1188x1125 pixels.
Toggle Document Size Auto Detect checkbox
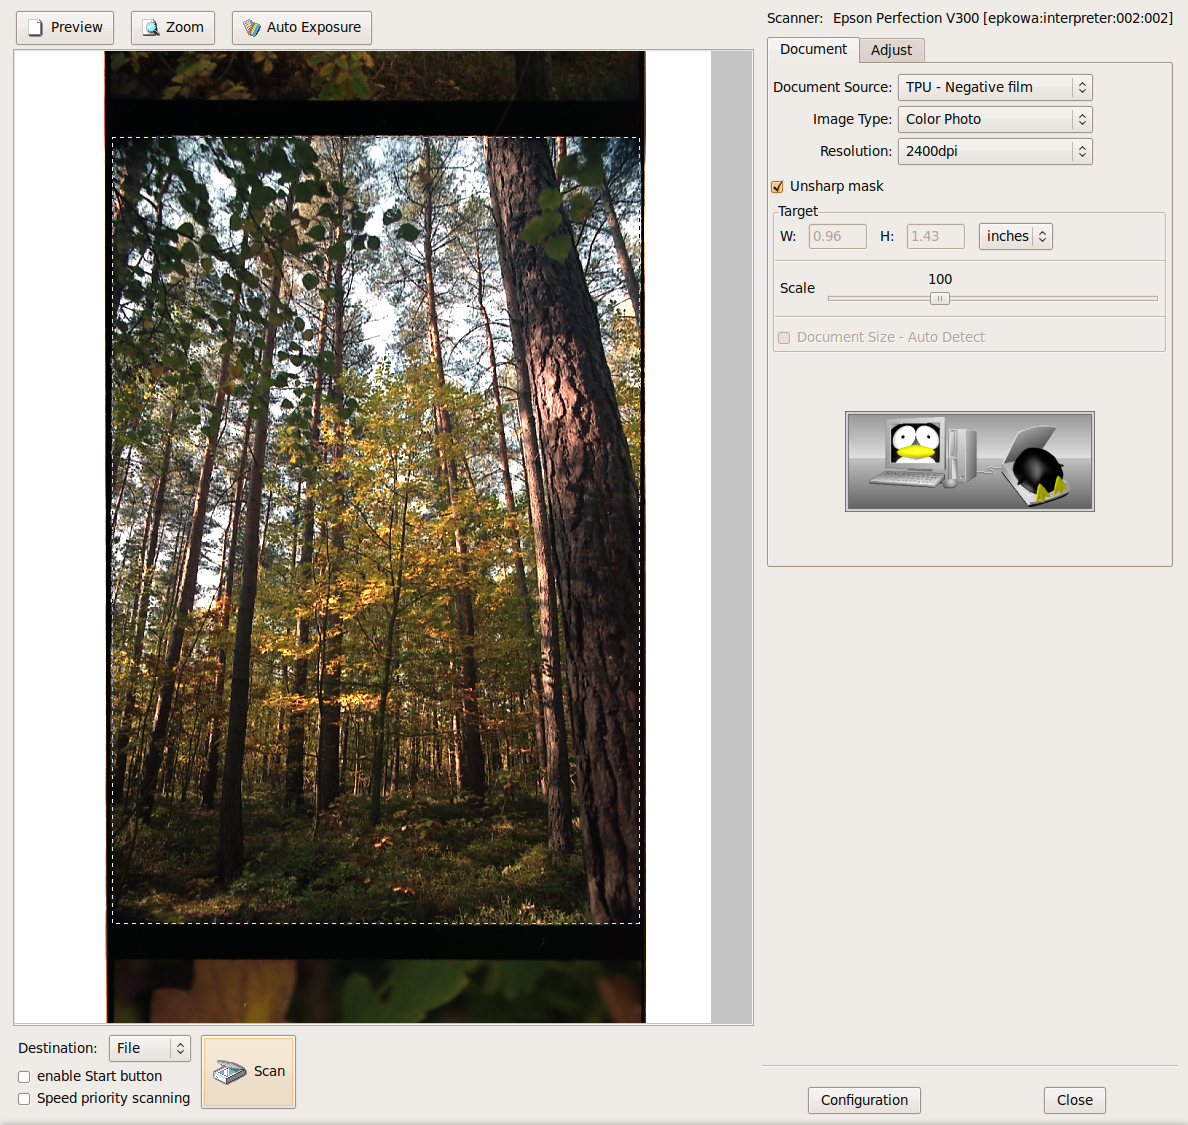coord(784,338)
